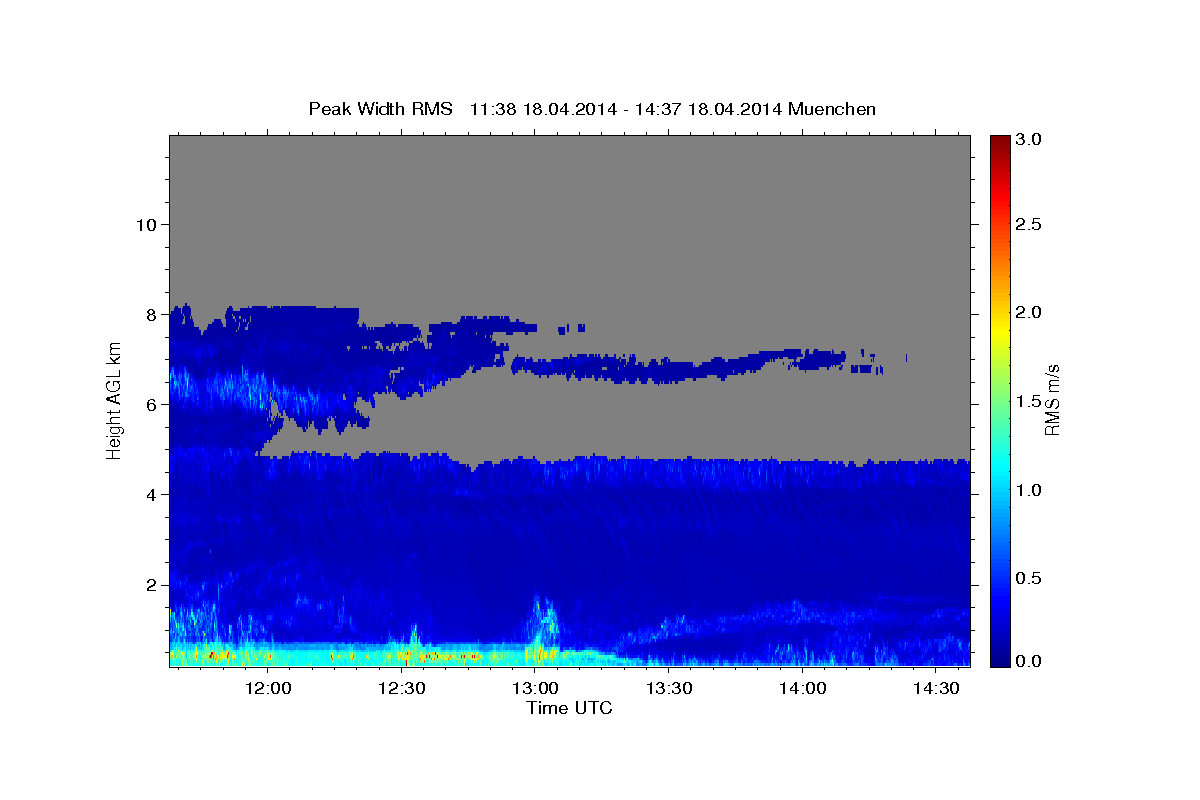Click the colorbar value 0.0
Screen dimensions: 1200x800
coord(1029,661)
